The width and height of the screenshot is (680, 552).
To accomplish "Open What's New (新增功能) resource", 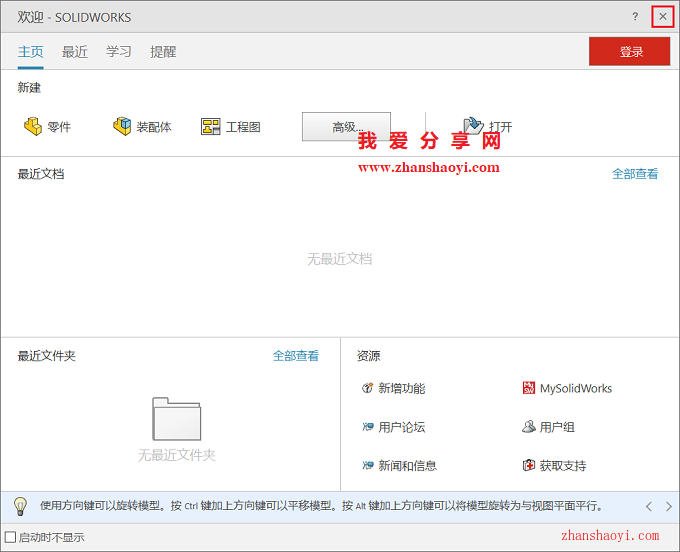I will [x=393, y=388].
